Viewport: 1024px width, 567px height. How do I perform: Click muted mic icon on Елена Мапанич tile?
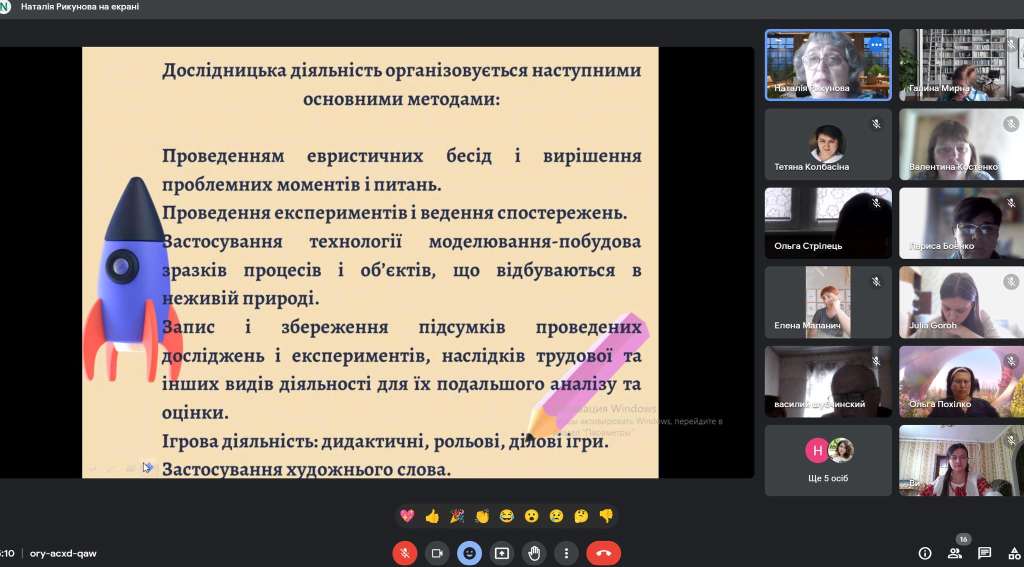[876, 282]
